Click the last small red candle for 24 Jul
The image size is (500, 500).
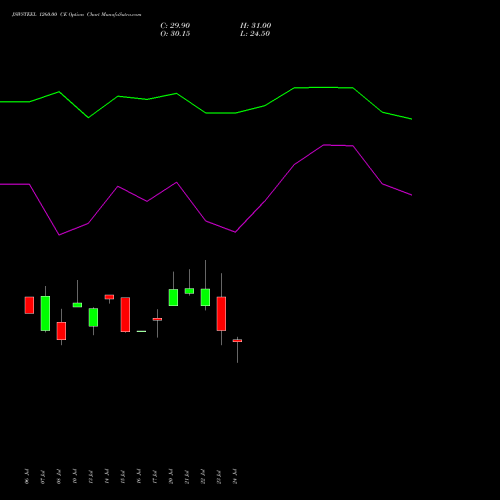(237, 341)
